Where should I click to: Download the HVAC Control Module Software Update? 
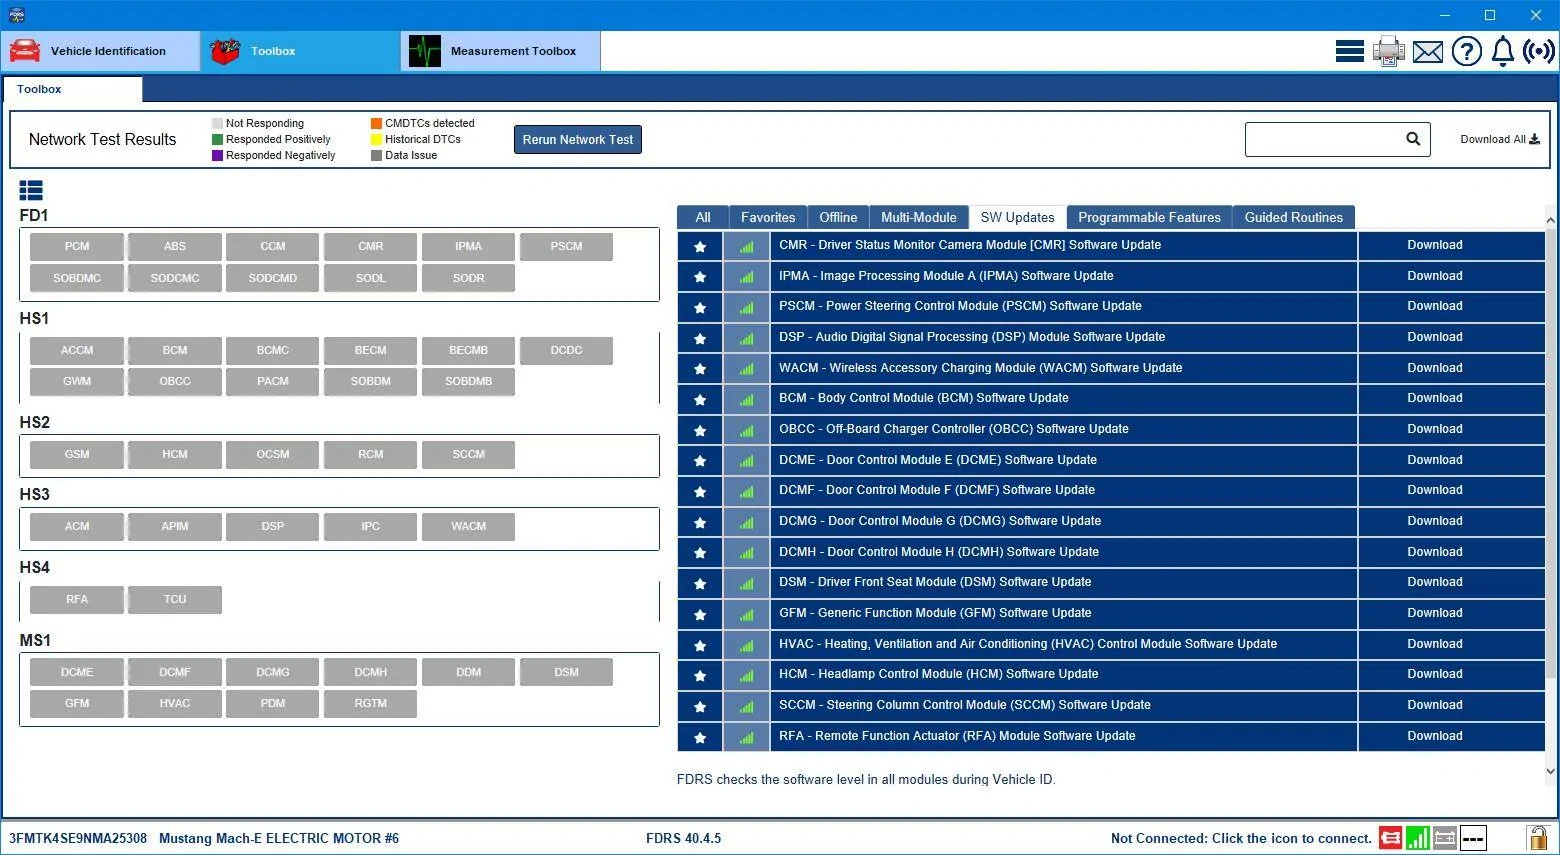tap(1435, 644)
